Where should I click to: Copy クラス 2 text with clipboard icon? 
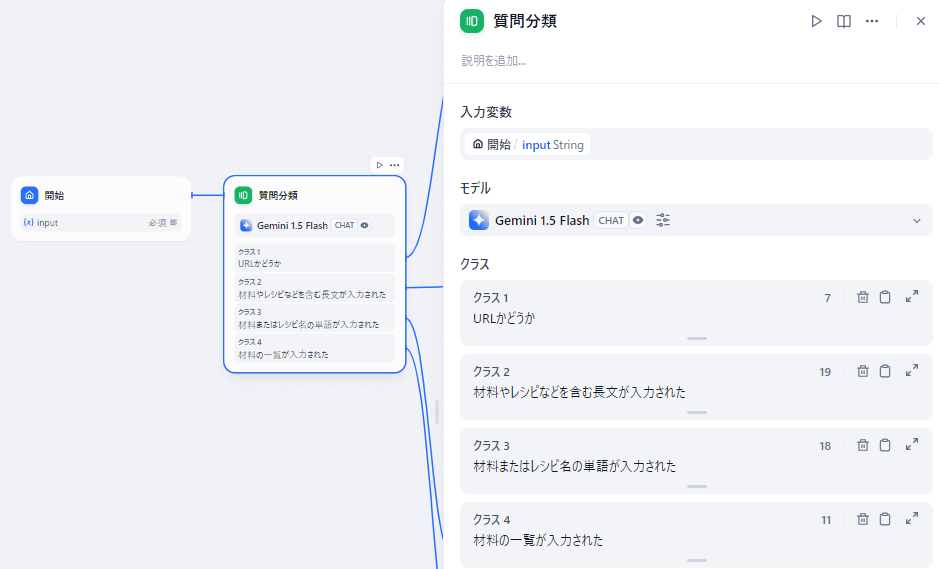pyautogui.click(x=885, y=371)
